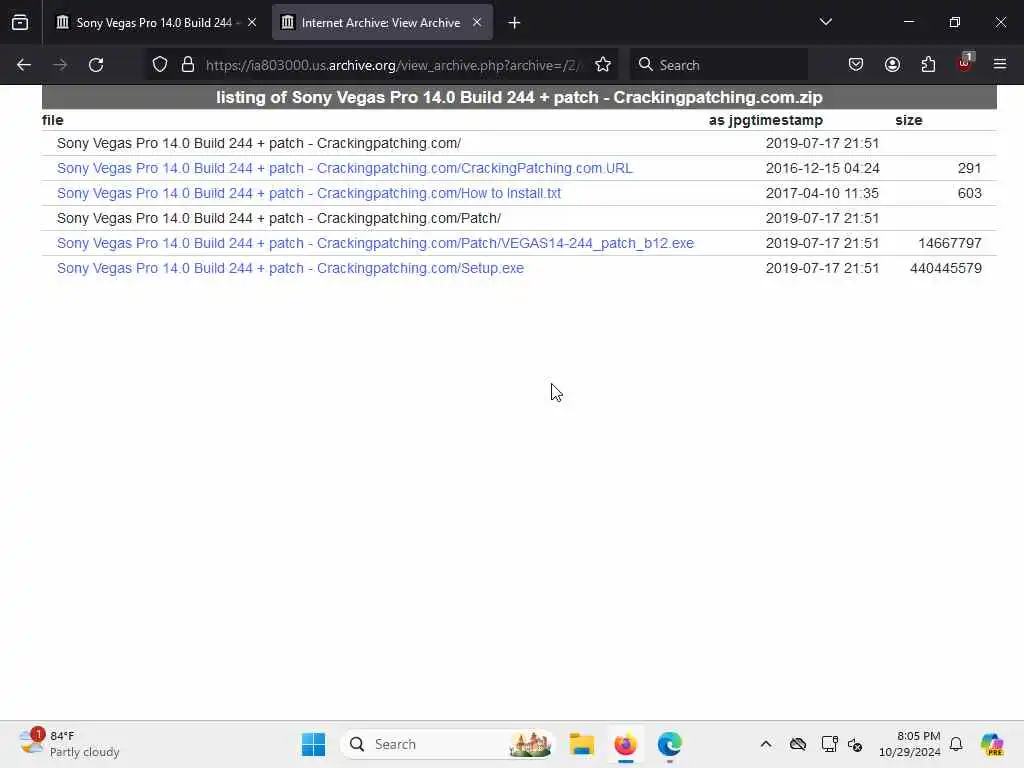Screen dimensions: 1024x768
Task: Open the Firefox account icon
Action: click(892, 65)
